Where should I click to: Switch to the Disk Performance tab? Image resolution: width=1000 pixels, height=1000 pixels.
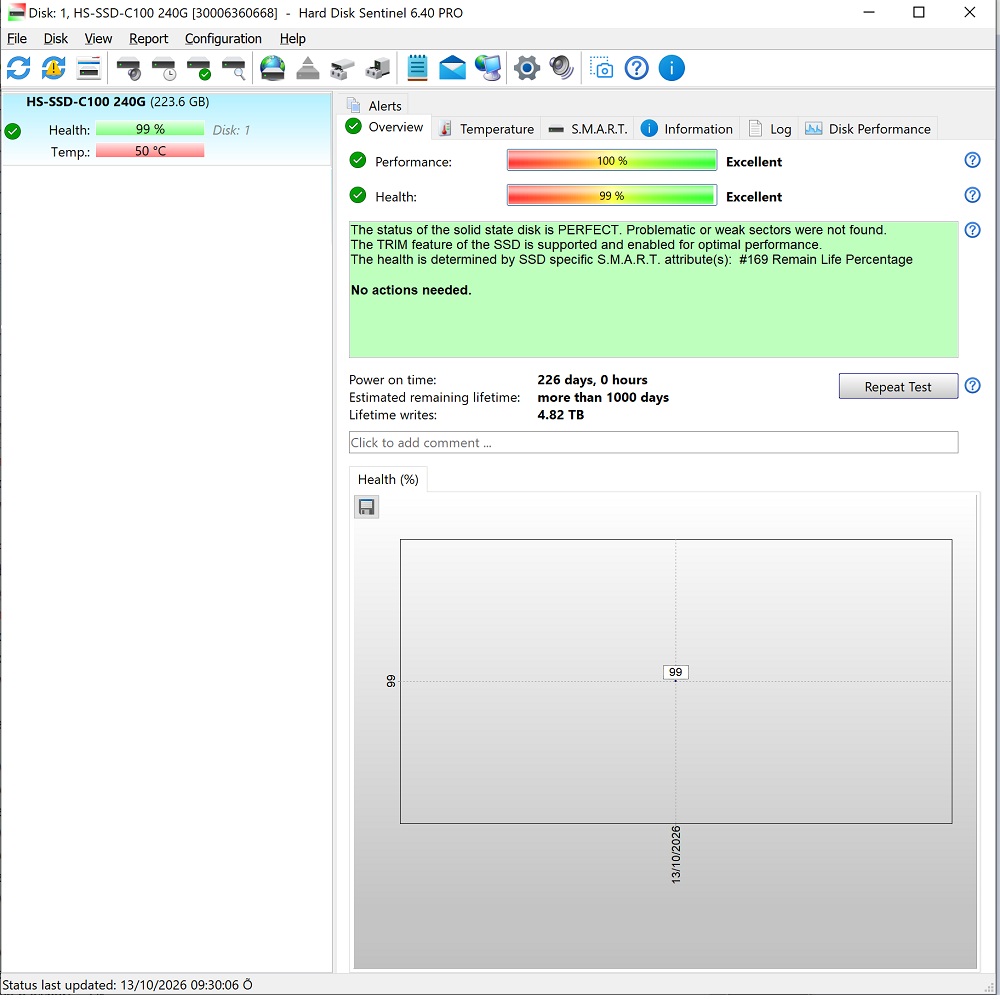(x=868, y=129)
